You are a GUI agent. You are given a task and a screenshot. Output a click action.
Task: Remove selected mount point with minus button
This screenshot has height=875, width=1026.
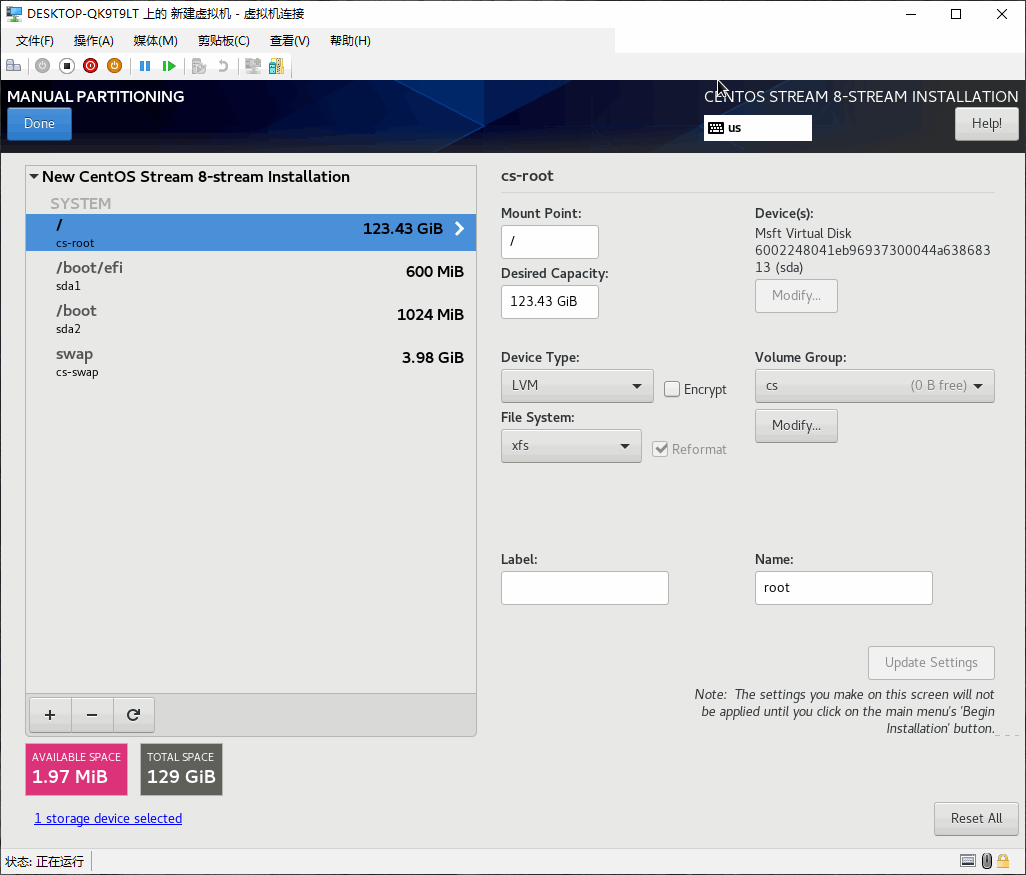coord(92,715)
